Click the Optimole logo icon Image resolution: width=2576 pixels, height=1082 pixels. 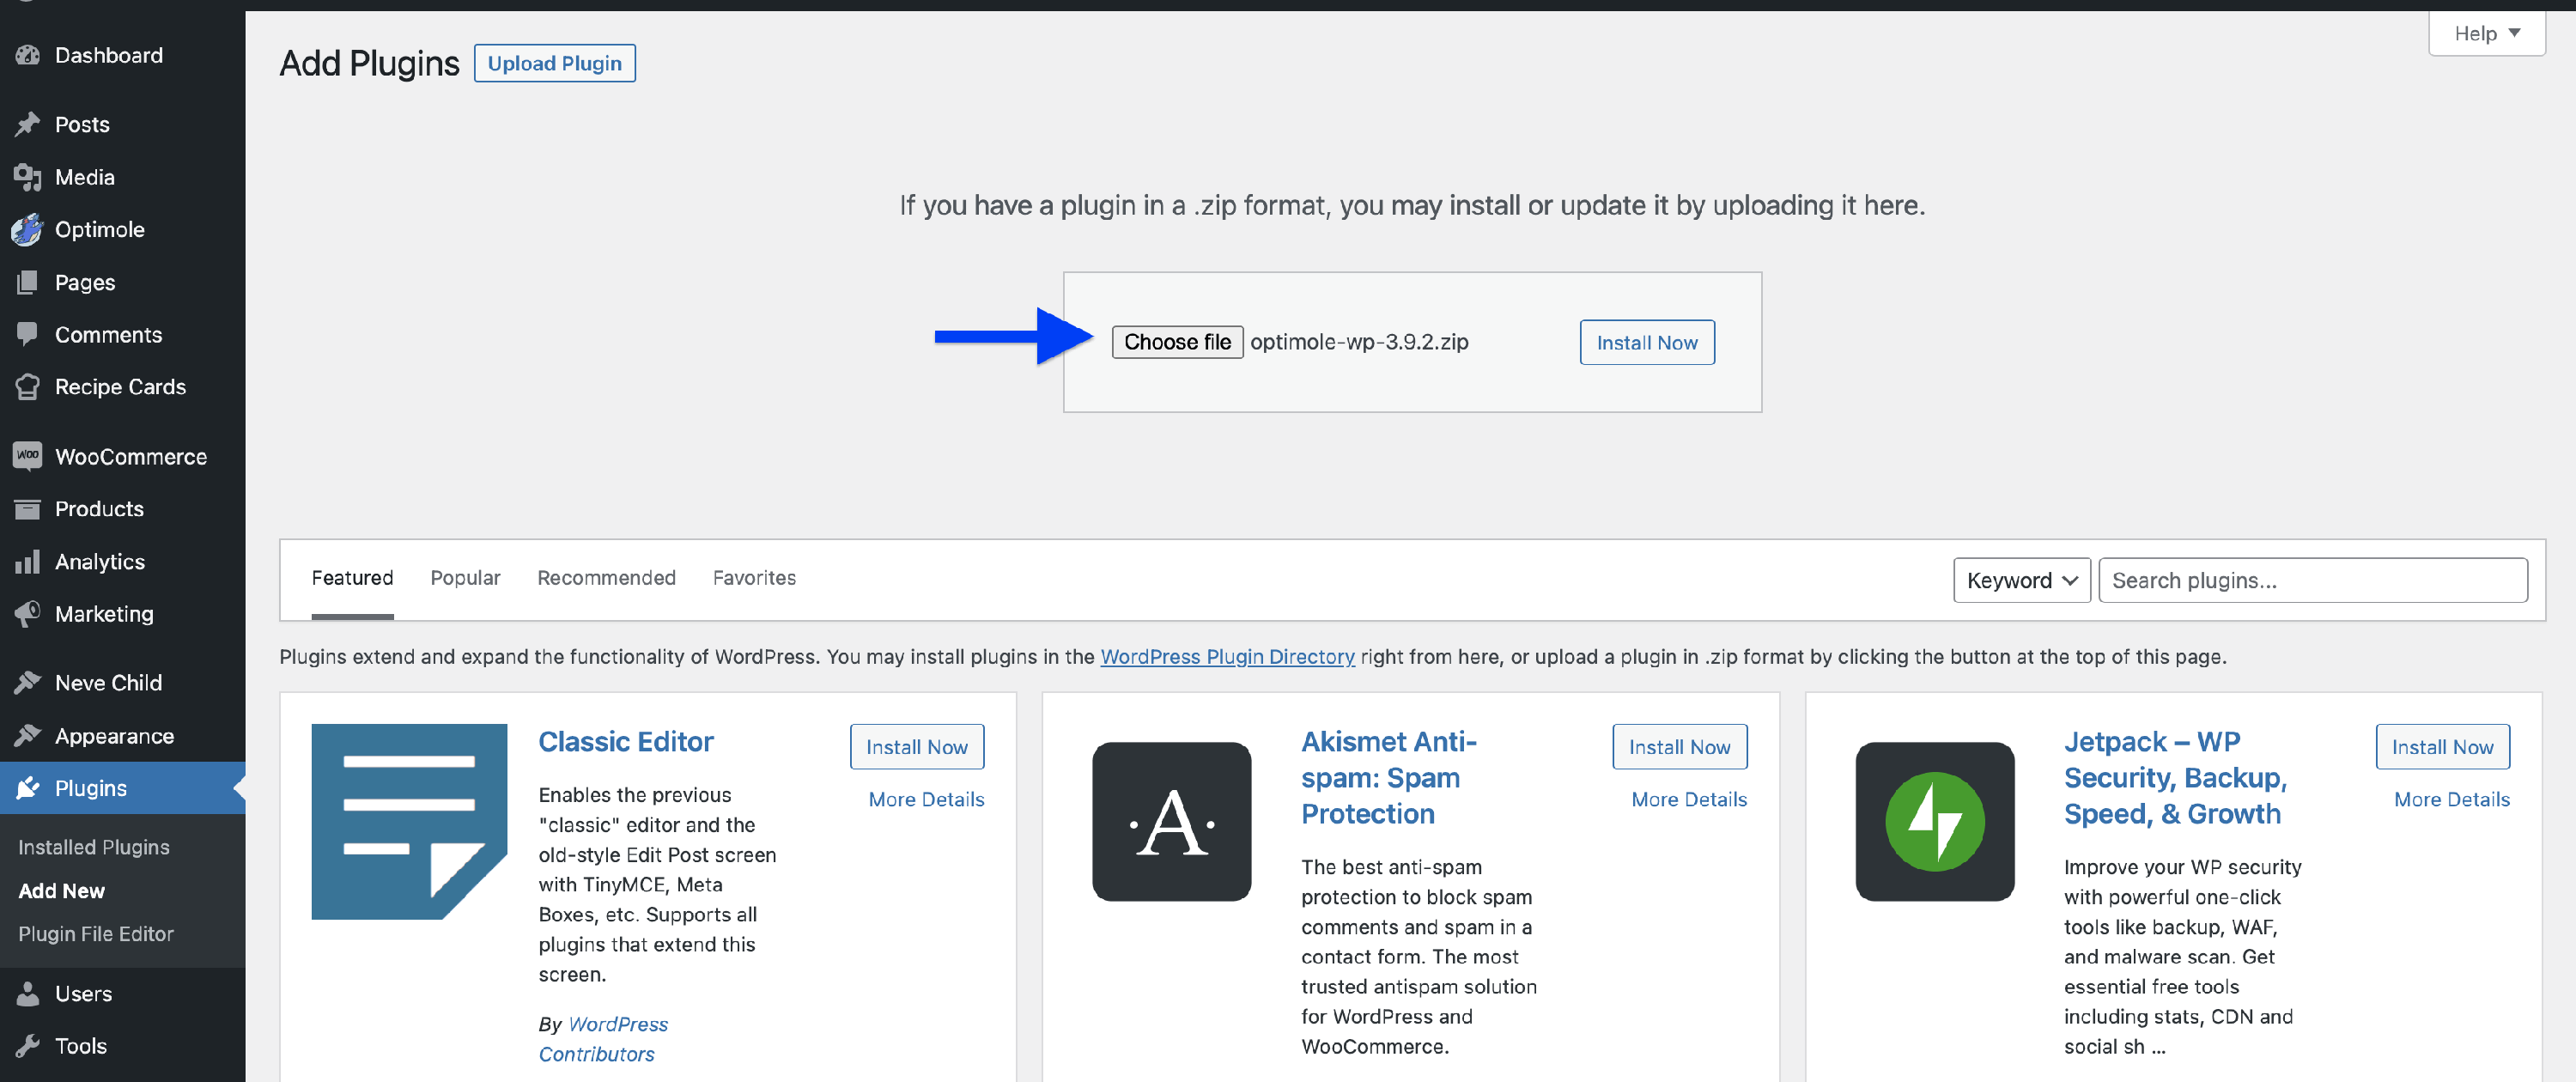(28, 230)
